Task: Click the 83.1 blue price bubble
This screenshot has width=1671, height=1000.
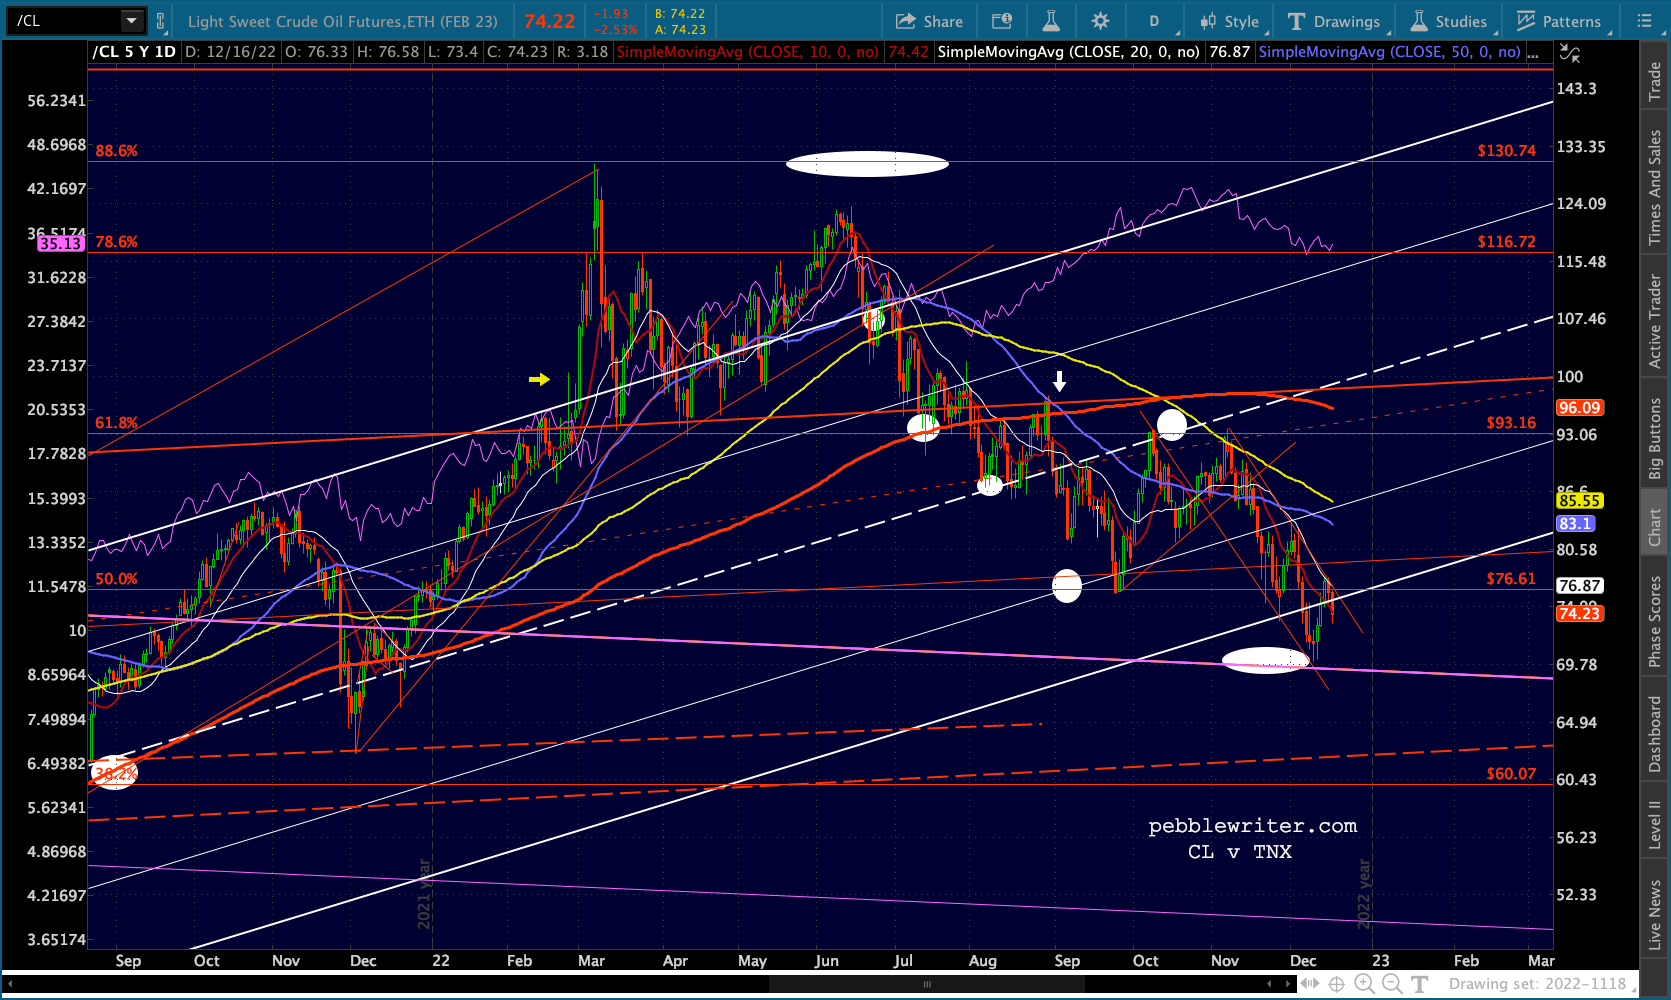Action: click(1575, 524)
